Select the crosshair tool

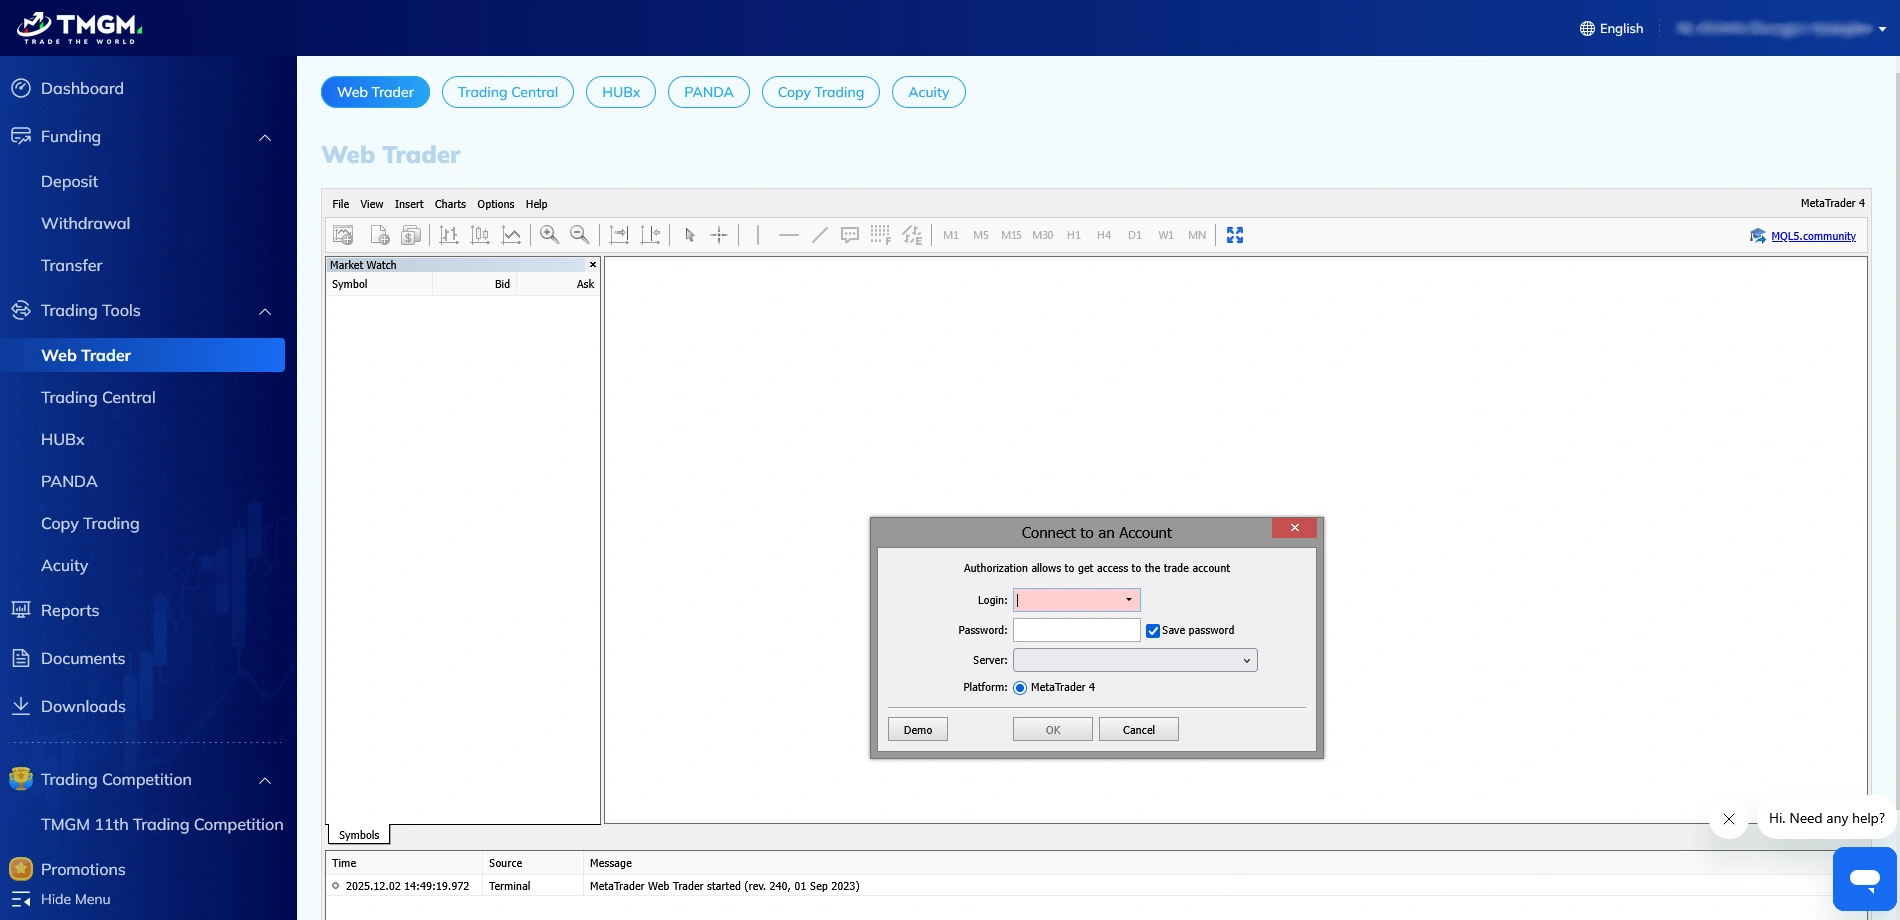719,235
